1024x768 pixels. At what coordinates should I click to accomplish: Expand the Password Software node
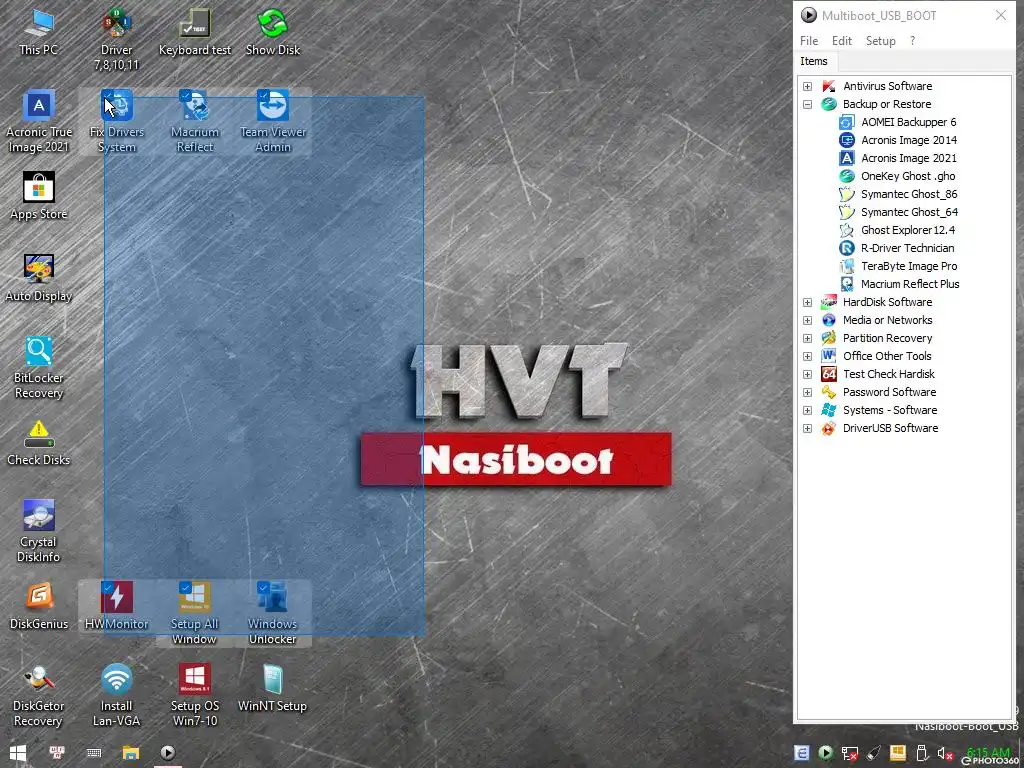(x=807, y=392)
